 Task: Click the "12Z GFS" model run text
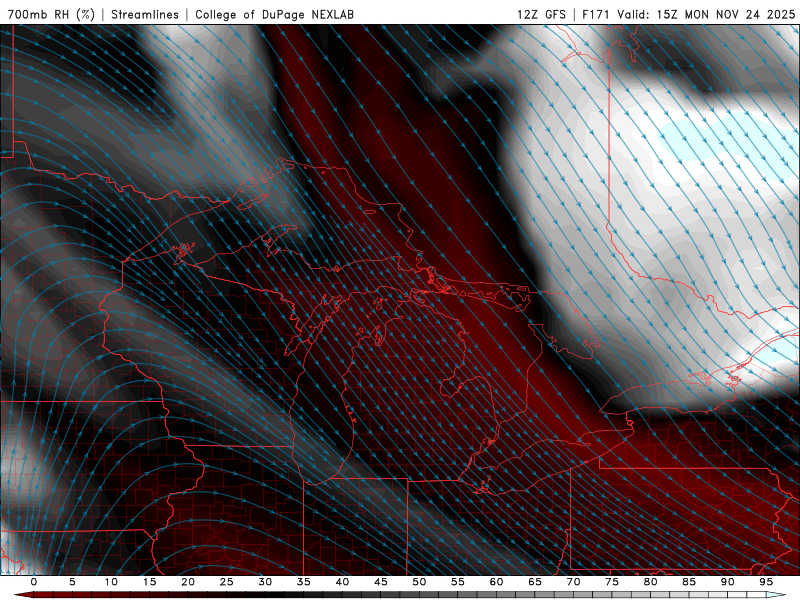pyautogui.click(x=541, y=14)
